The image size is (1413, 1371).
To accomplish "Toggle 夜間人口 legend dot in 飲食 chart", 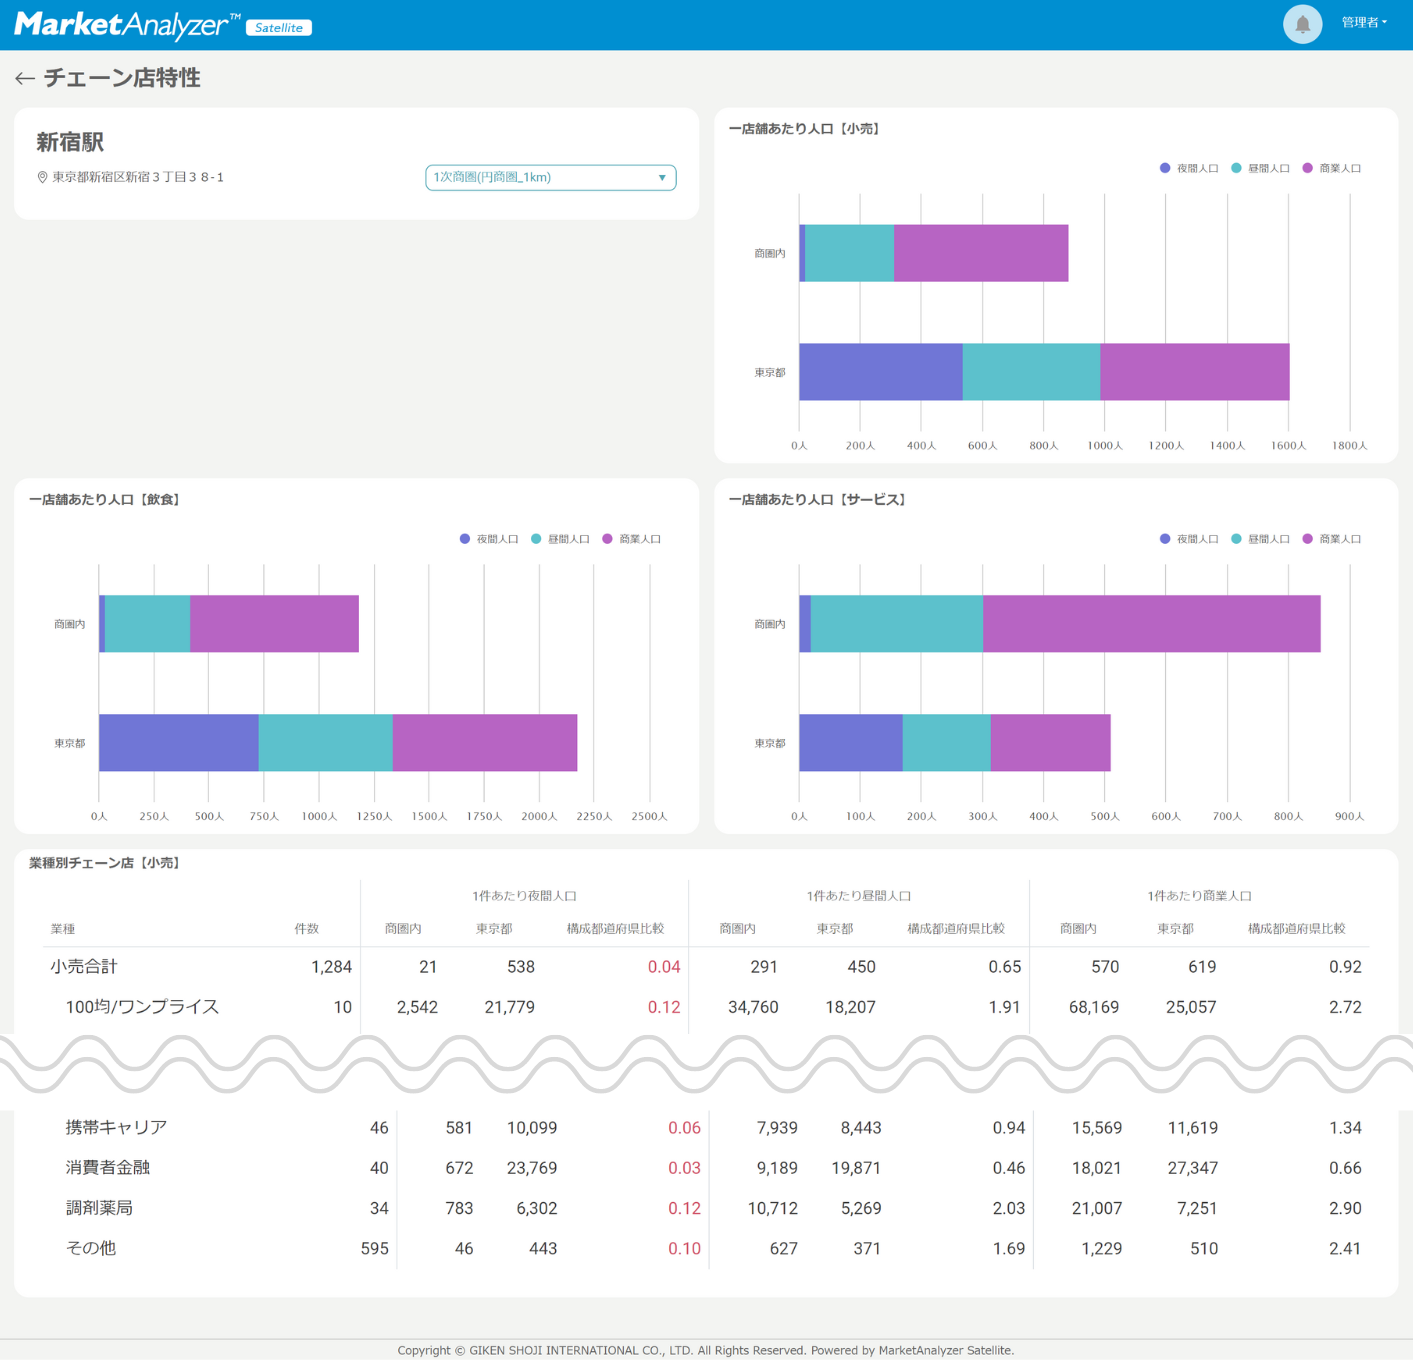I will coord(465,540).
